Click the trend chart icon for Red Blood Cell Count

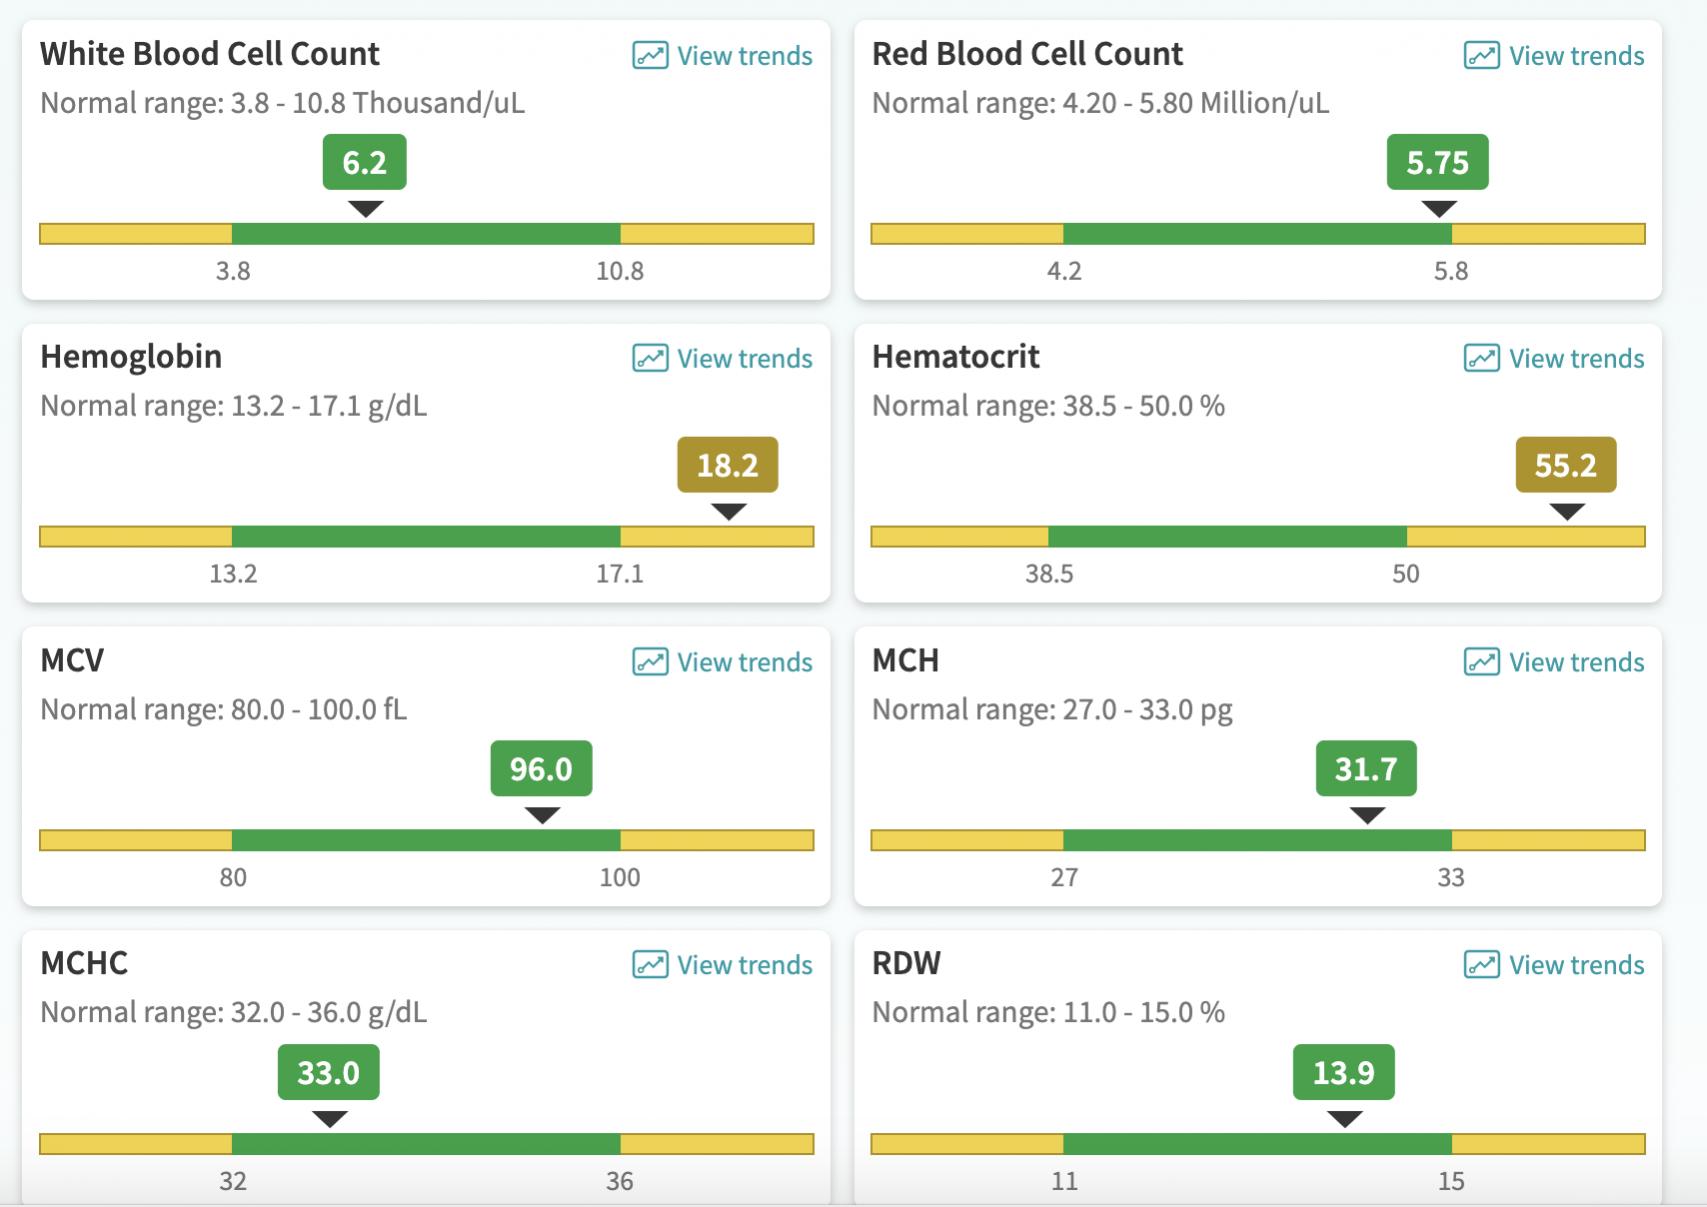tap(1481, 56)
